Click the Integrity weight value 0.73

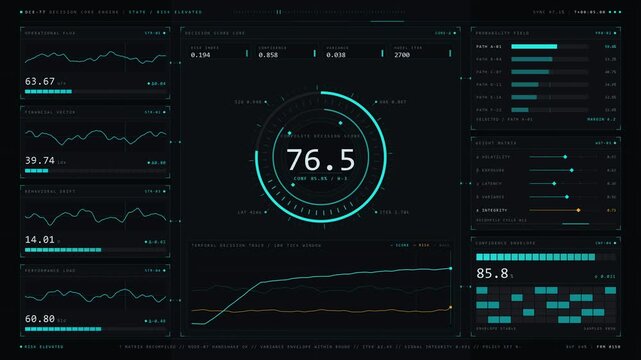click(611, 210)
